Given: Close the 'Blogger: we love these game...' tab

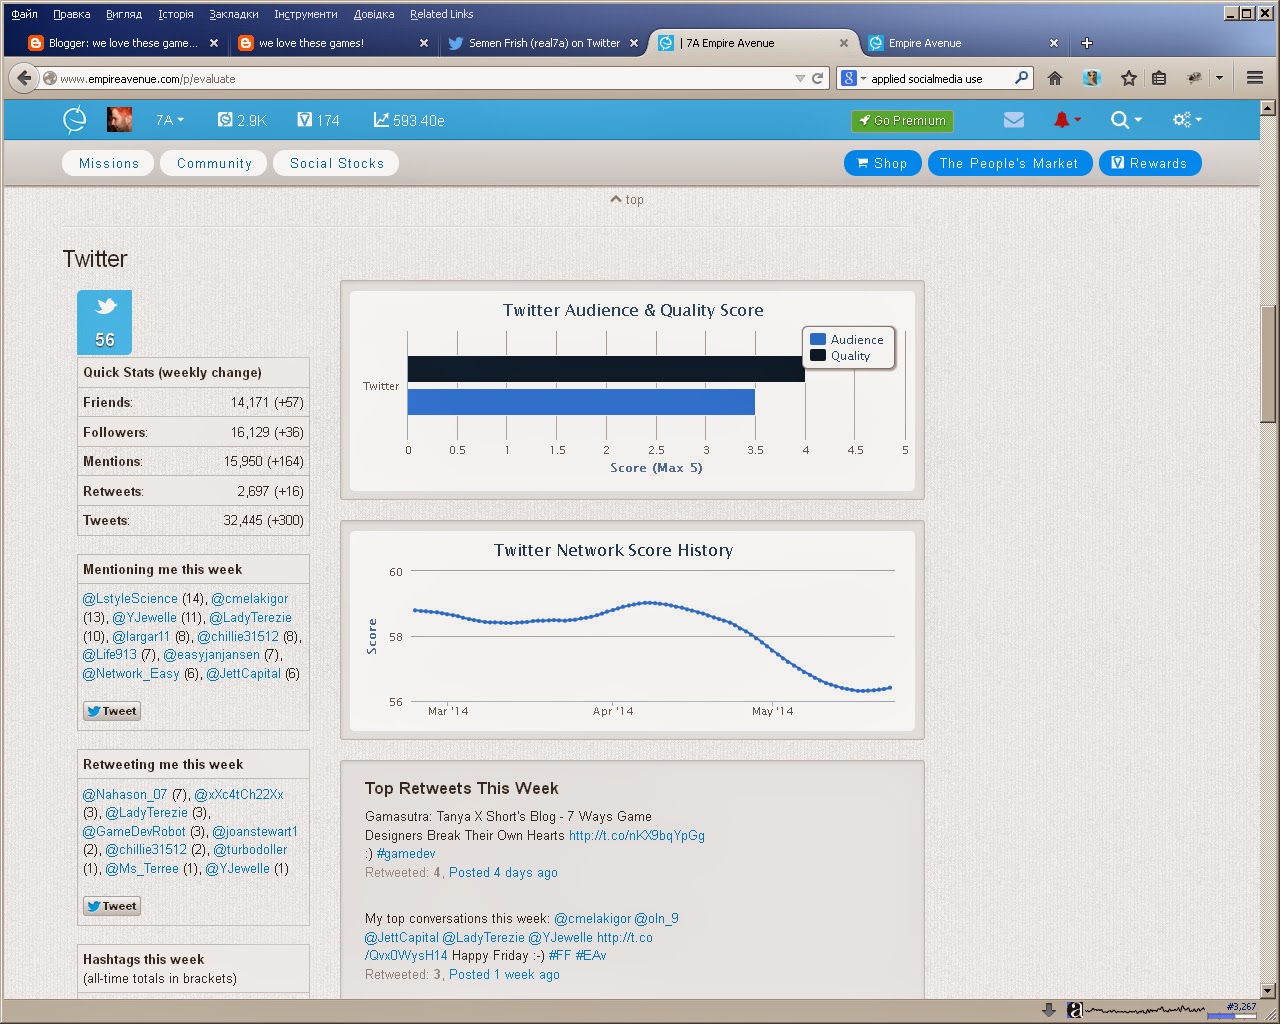Looking at the screenshot, I should [x=214, y=43].
